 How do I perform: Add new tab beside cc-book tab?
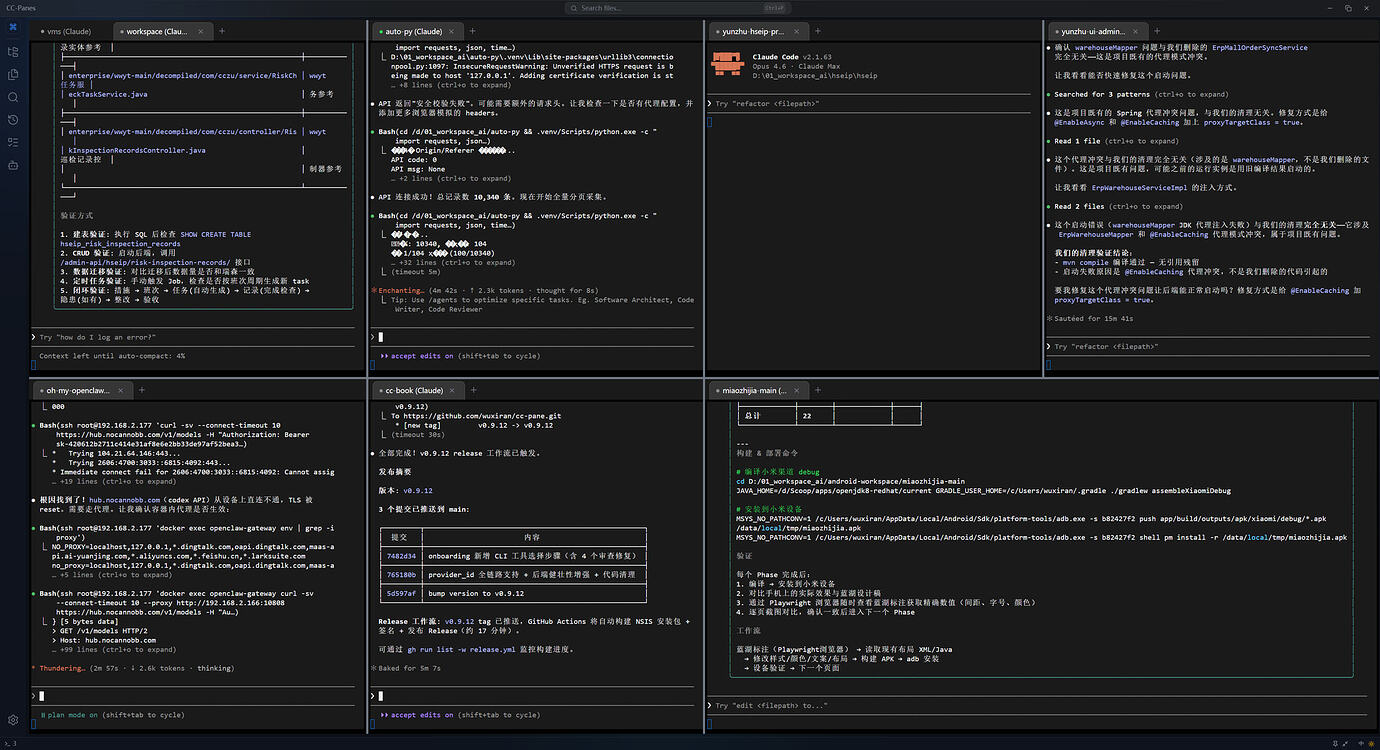click(474, 390)
